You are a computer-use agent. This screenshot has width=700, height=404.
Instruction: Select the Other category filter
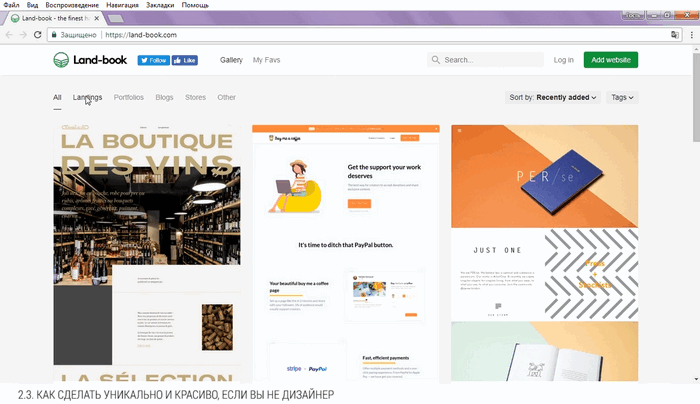tap(226, 97)
